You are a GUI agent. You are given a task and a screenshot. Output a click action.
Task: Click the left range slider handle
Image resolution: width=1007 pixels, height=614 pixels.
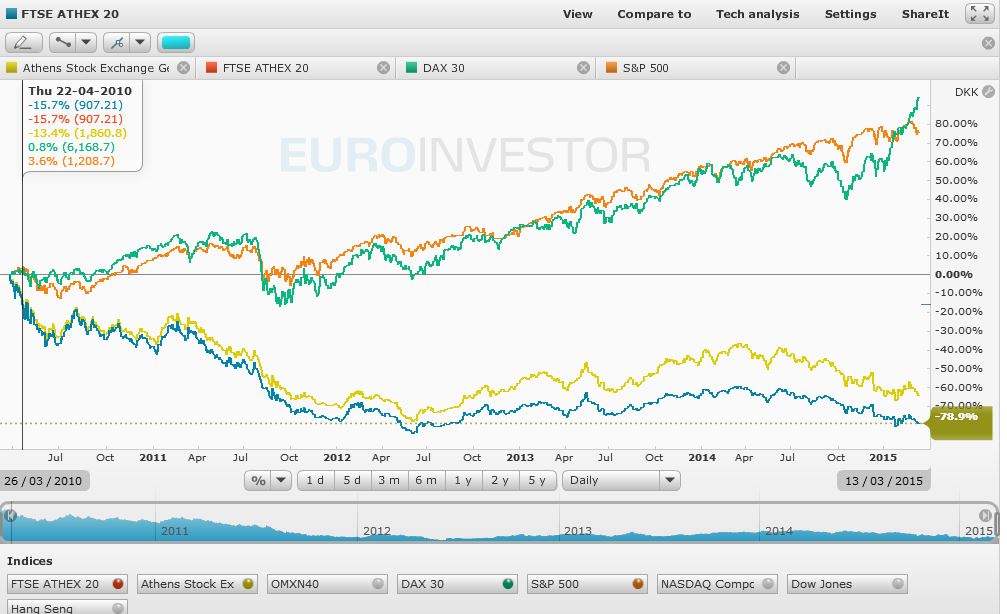pyautogui.click(x=10, y=515)
